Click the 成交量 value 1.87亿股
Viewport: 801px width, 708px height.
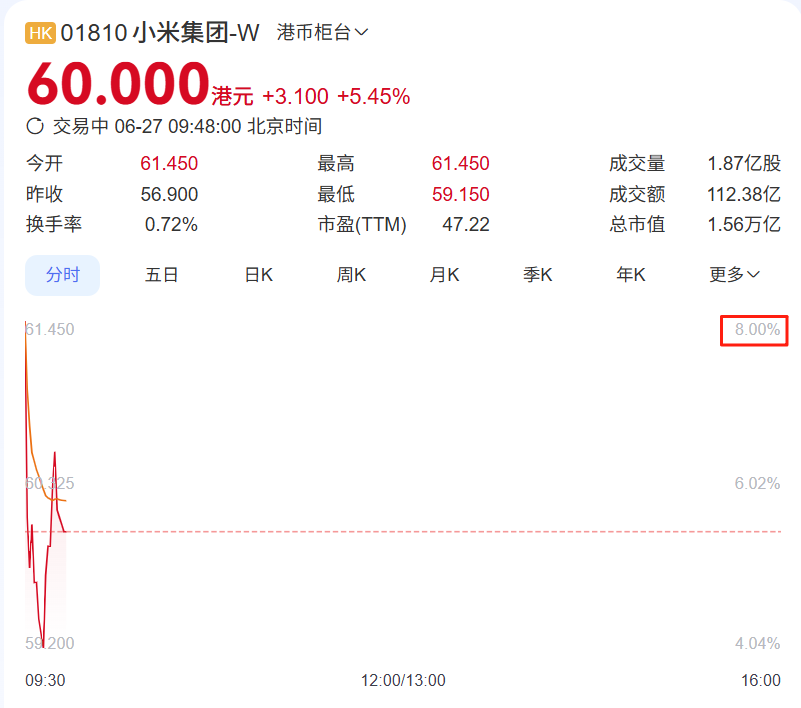point(744,163)
